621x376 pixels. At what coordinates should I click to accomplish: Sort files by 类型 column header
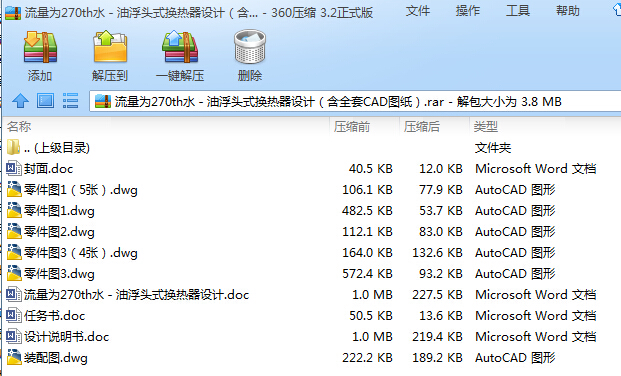click(486, 127)
